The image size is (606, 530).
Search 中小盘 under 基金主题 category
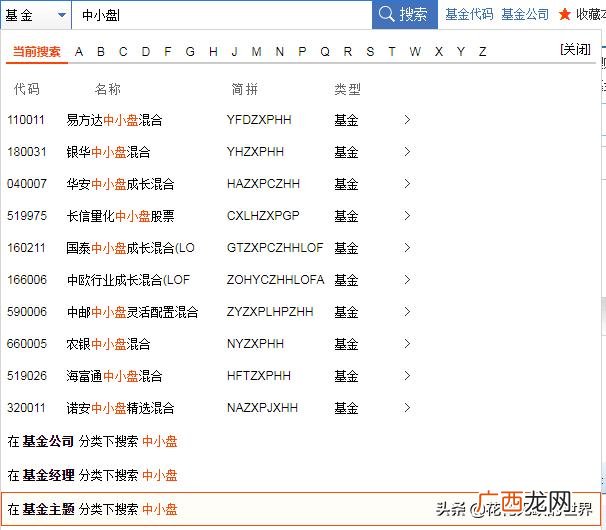click(x=300, y=509)
